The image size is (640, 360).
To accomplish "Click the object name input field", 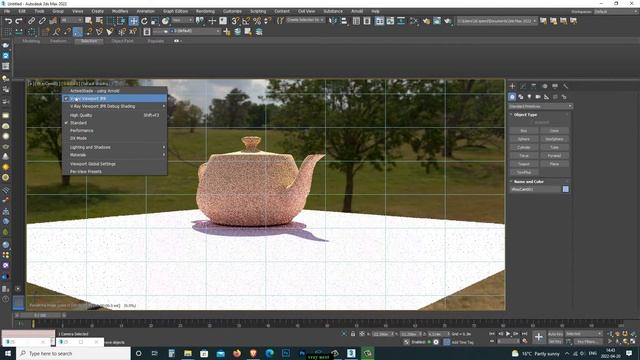I will point(536,189).
